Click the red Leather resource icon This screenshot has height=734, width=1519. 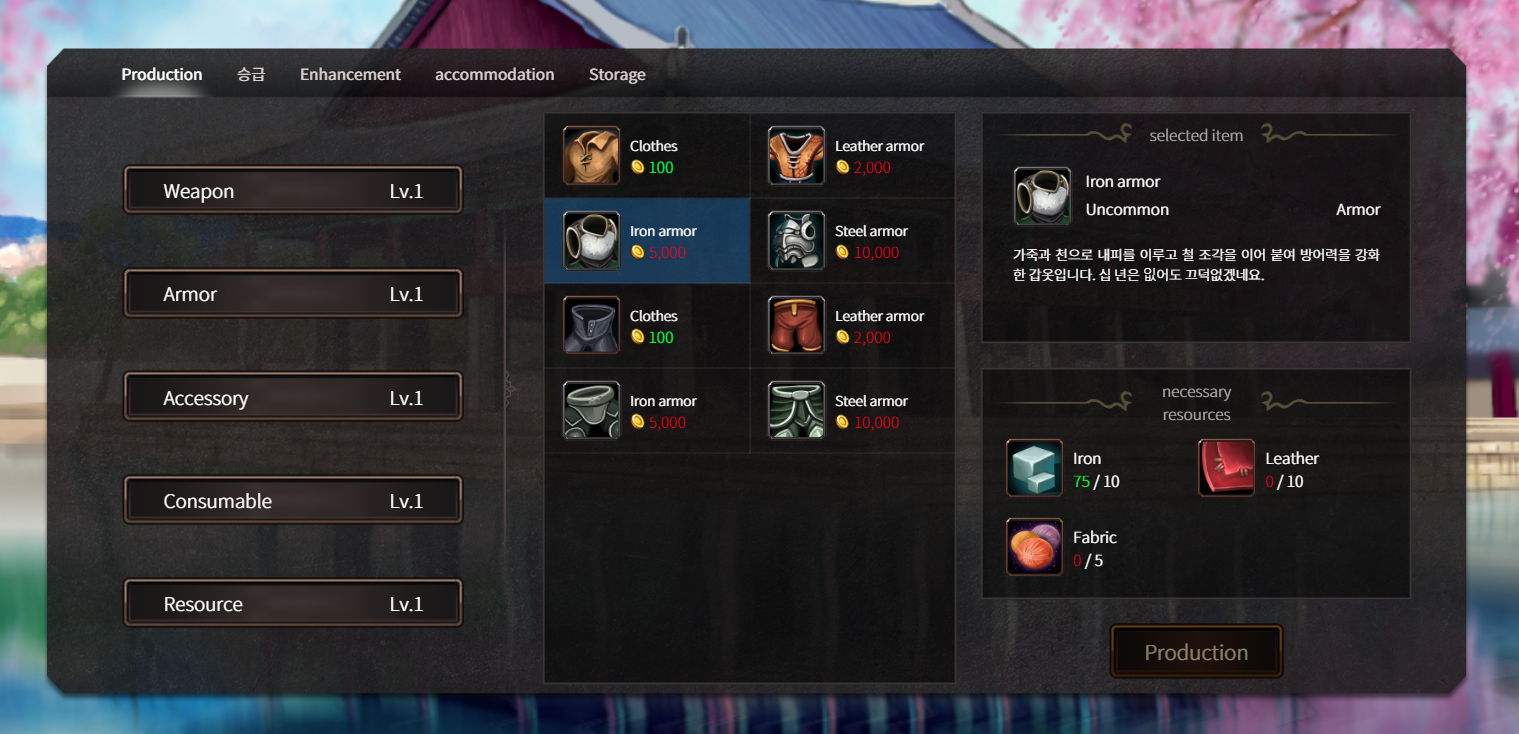click(x=1226, y=468)
